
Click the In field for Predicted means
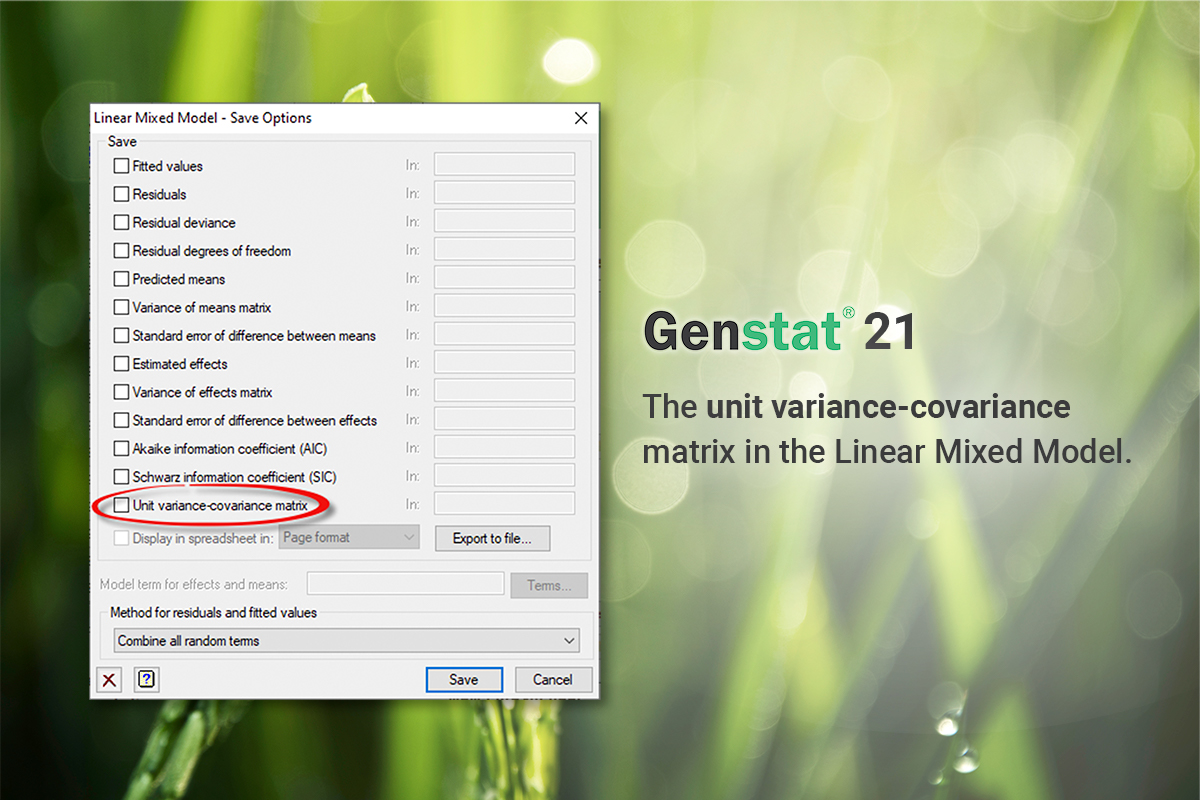[504, 278]
